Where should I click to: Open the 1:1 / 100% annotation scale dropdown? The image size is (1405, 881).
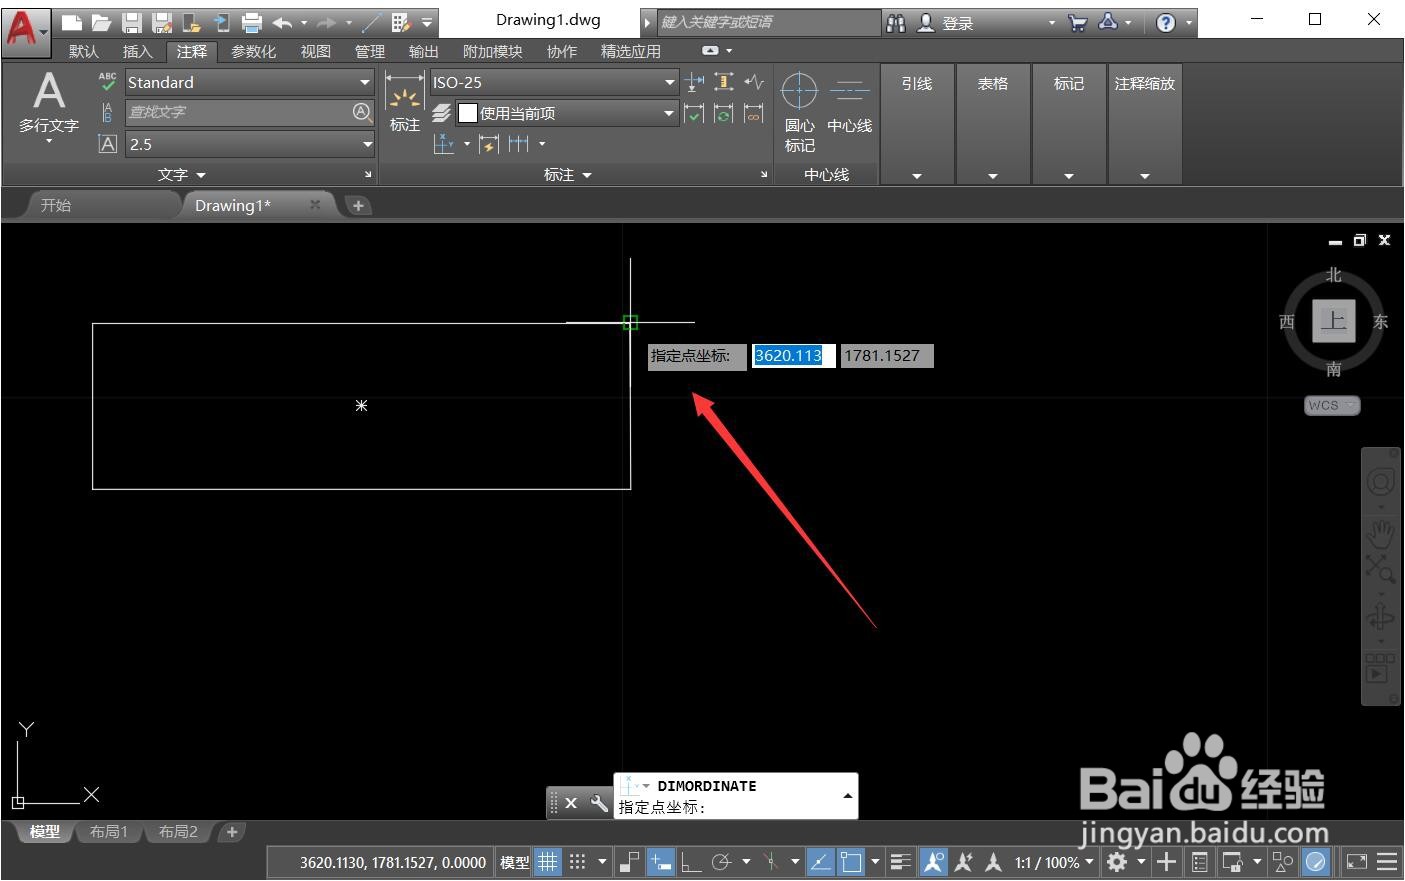[x=1054, y=861]
